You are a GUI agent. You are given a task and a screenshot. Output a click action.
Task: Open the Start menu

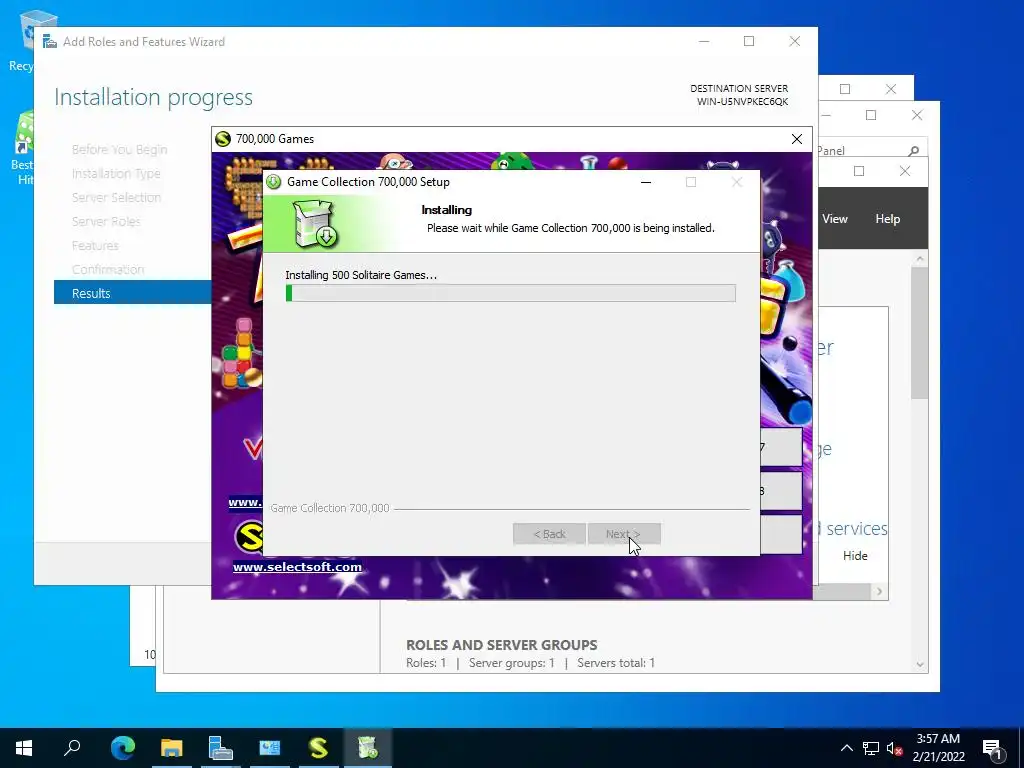point(24,748)
